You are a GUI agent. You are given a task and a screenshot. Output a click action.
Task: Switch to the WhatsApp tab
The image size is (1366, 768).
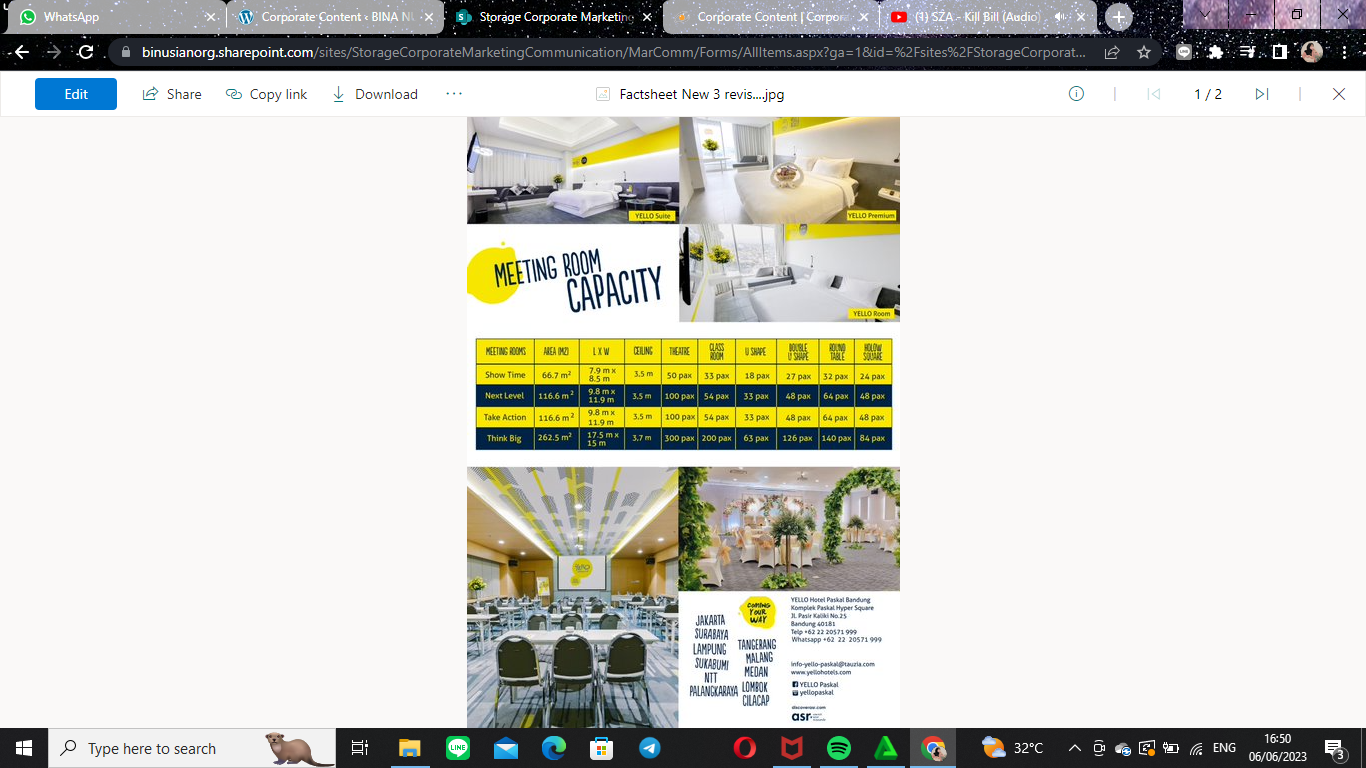coord(113,17)
